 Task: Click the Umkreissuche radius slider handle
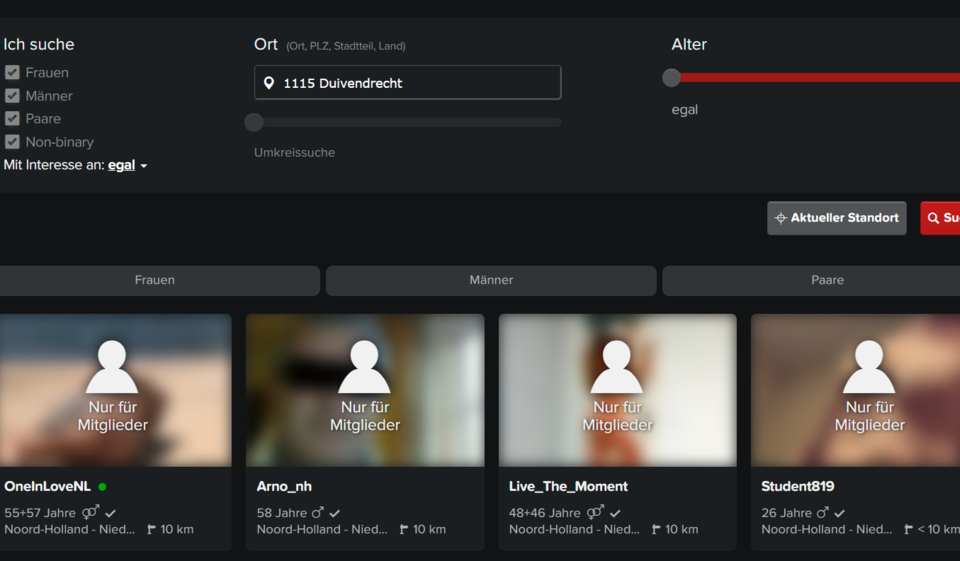(x=254, y=122)
